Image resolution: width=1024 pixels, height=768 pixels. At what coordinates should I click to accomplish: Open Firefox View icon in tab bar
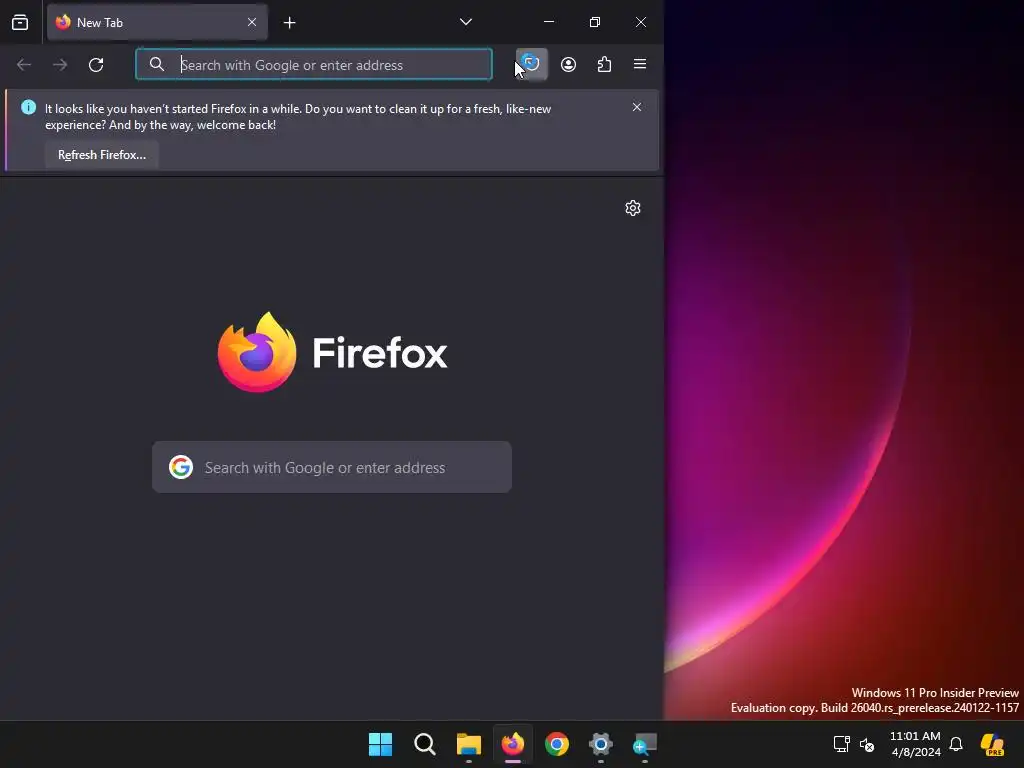tap(20, 22)
